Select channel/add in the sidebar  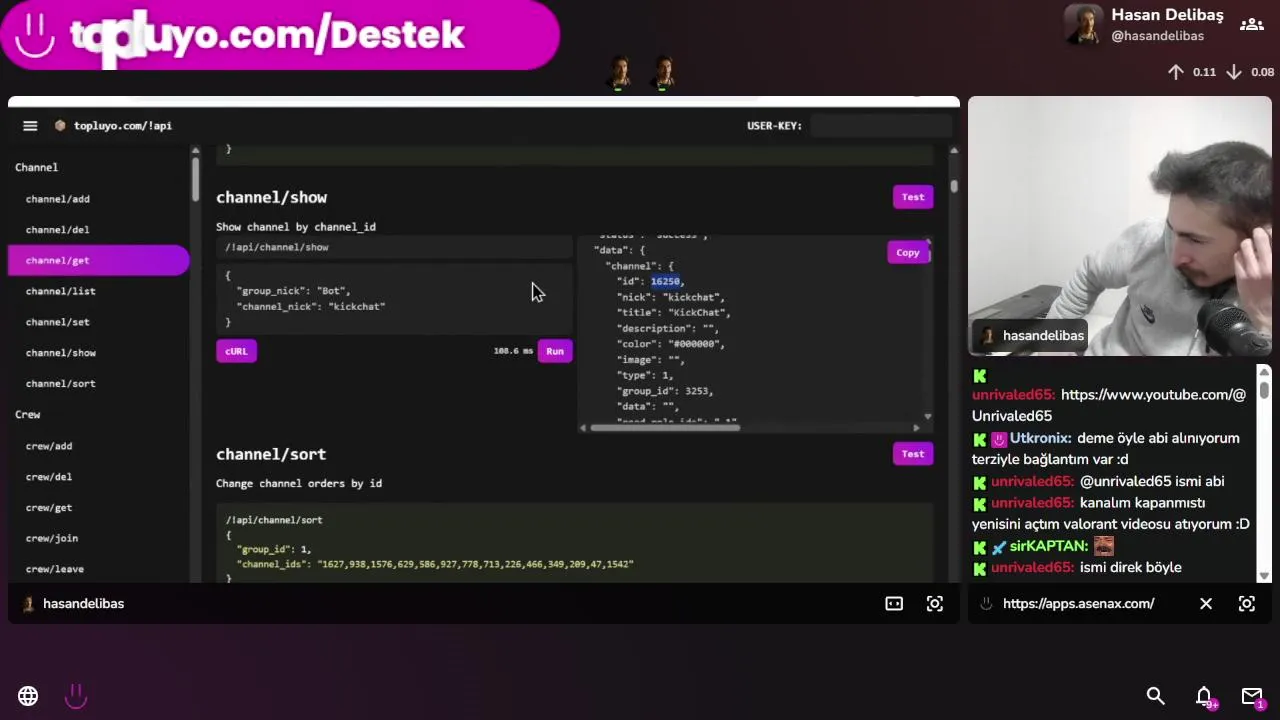(58, 199)
